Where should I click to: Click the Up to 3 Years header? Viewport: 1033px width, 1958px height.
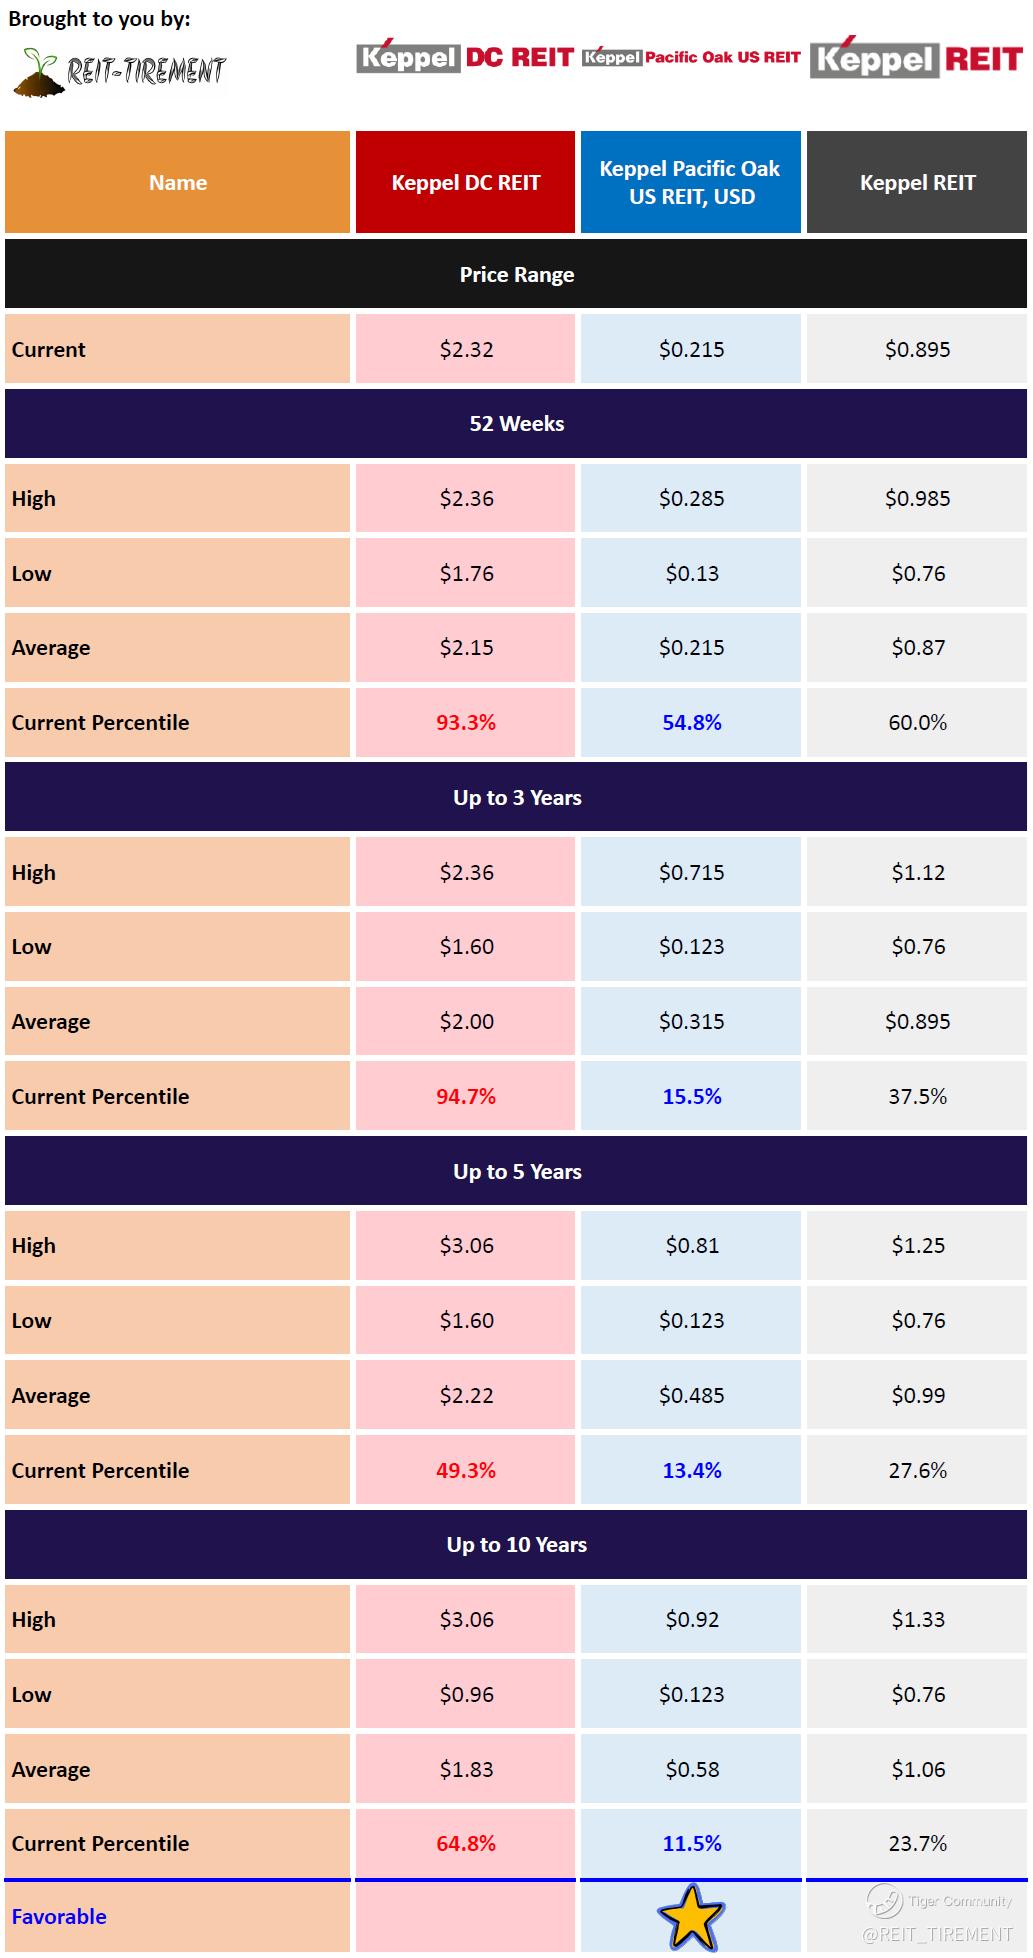click(516, 798)
